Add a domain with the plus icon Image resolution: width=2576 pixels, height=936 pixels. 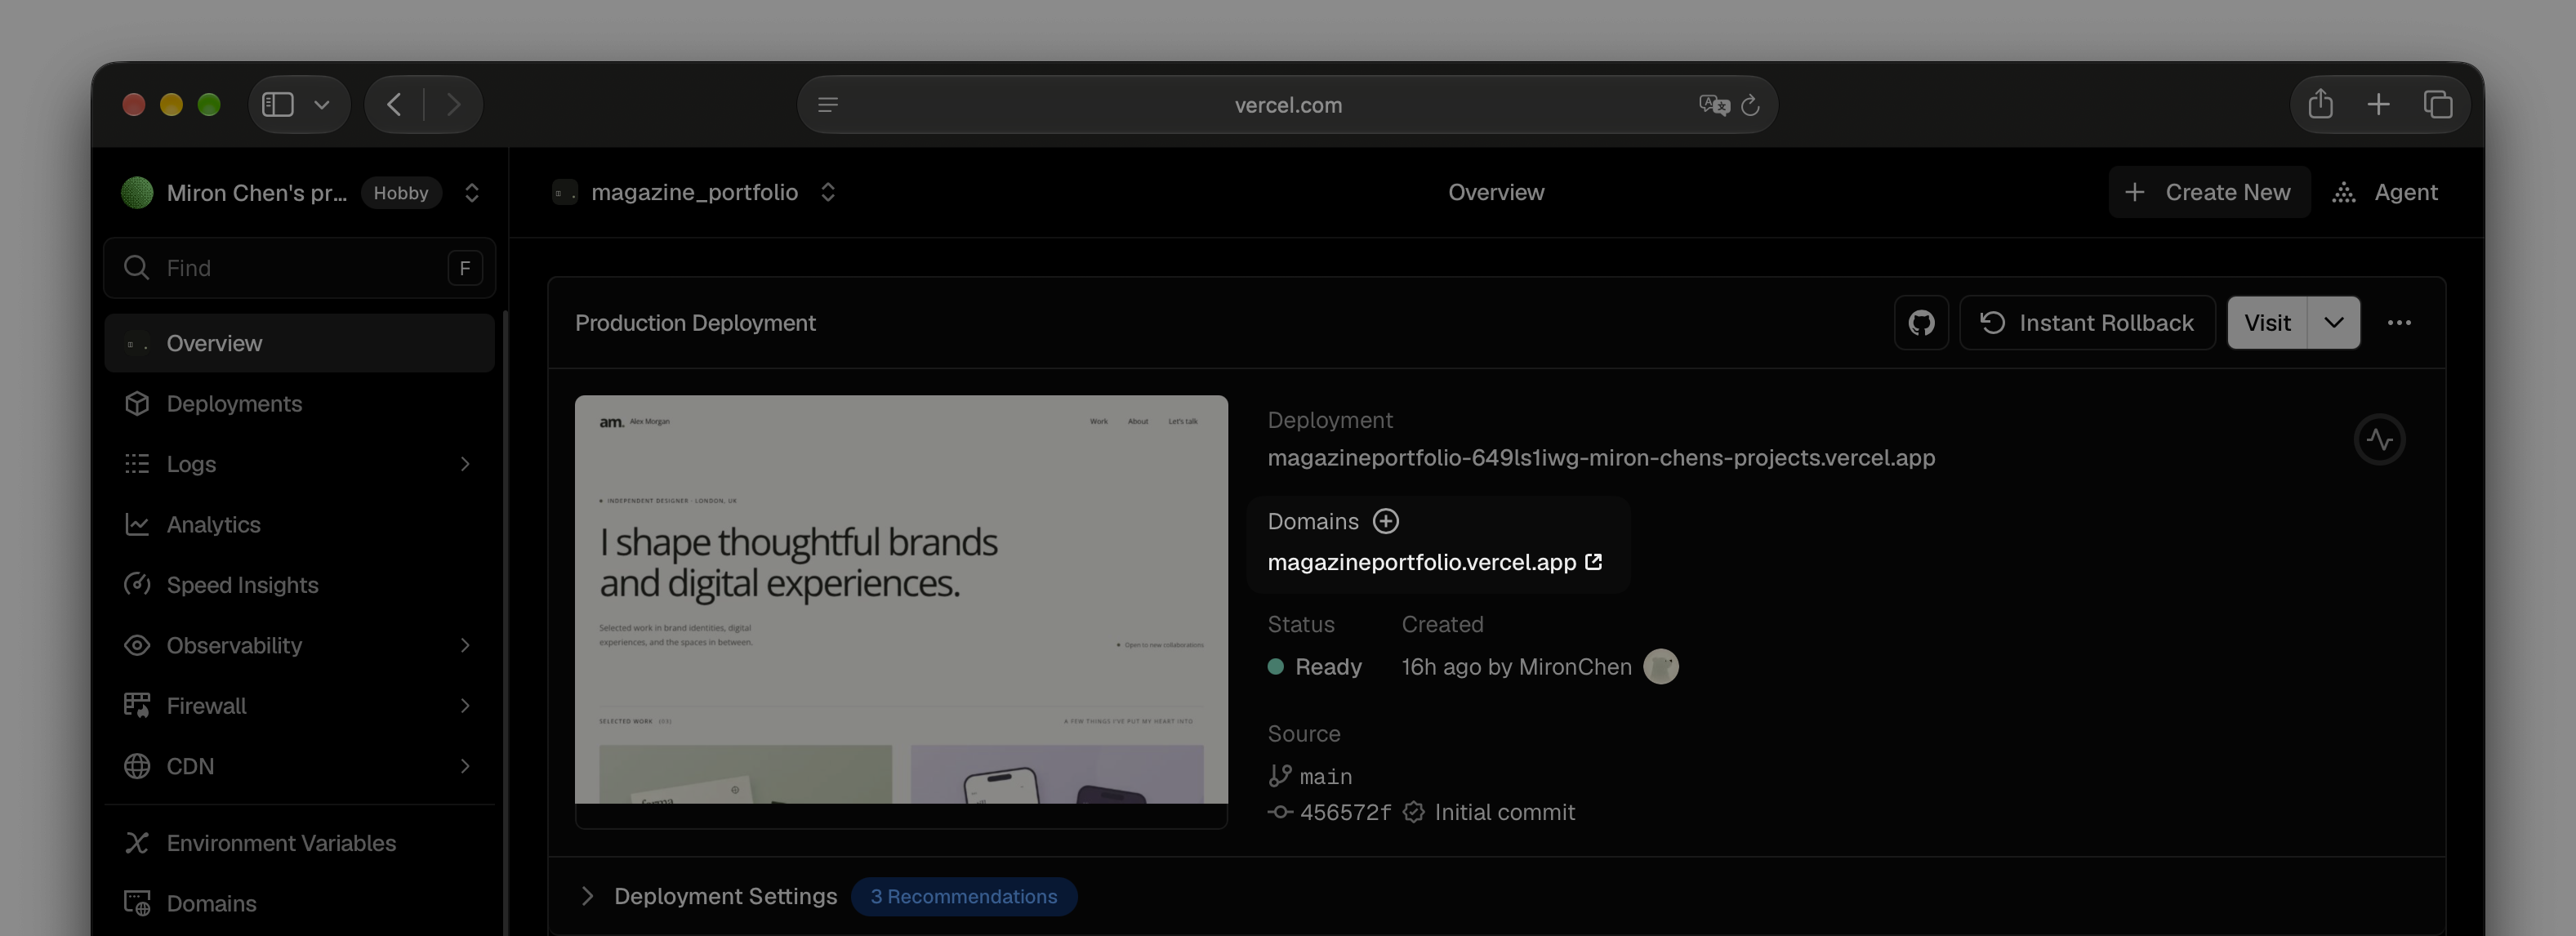click(x=1385, y=521)
